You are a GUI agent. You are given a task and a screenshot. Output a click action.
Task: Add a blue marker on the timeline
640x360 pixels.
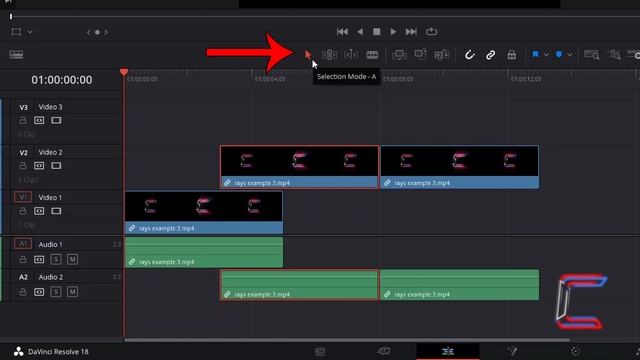coord(559,54)
